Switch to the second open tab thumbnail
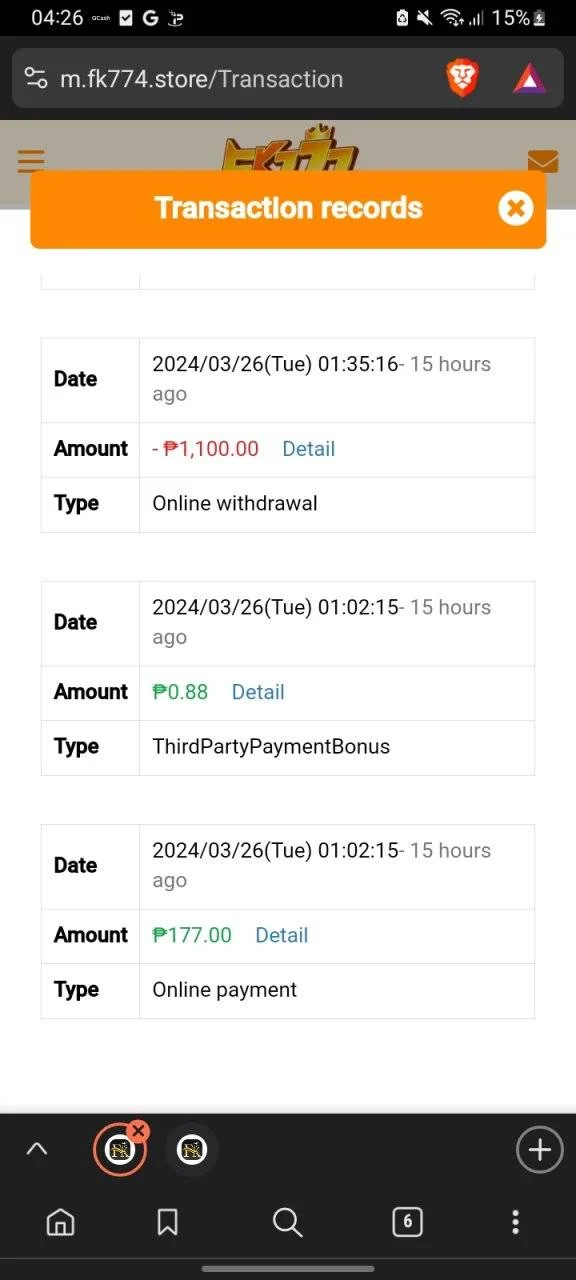This screenshot has height=1280, width=576. pos(191,1151)
